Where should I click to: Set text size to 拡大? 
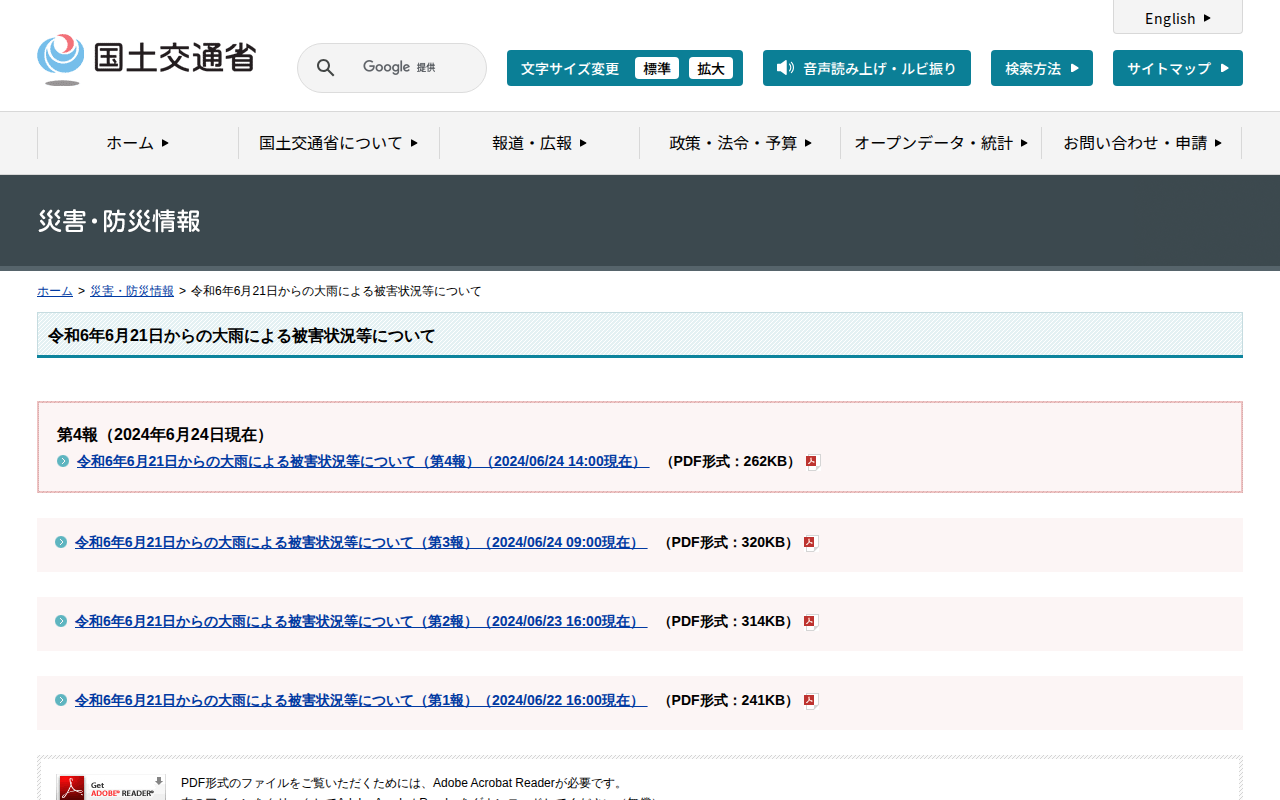[x=710, y=68]
